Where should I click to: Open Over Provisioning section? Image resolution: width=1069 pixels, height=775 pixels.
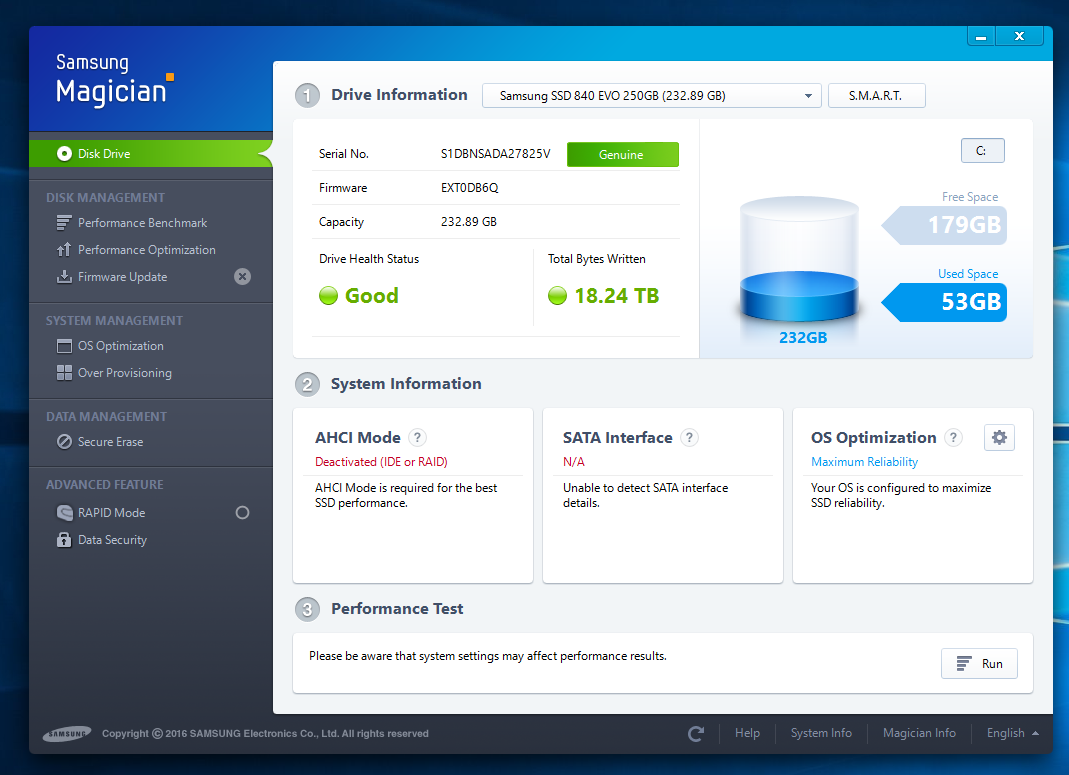tap(125, 373)
